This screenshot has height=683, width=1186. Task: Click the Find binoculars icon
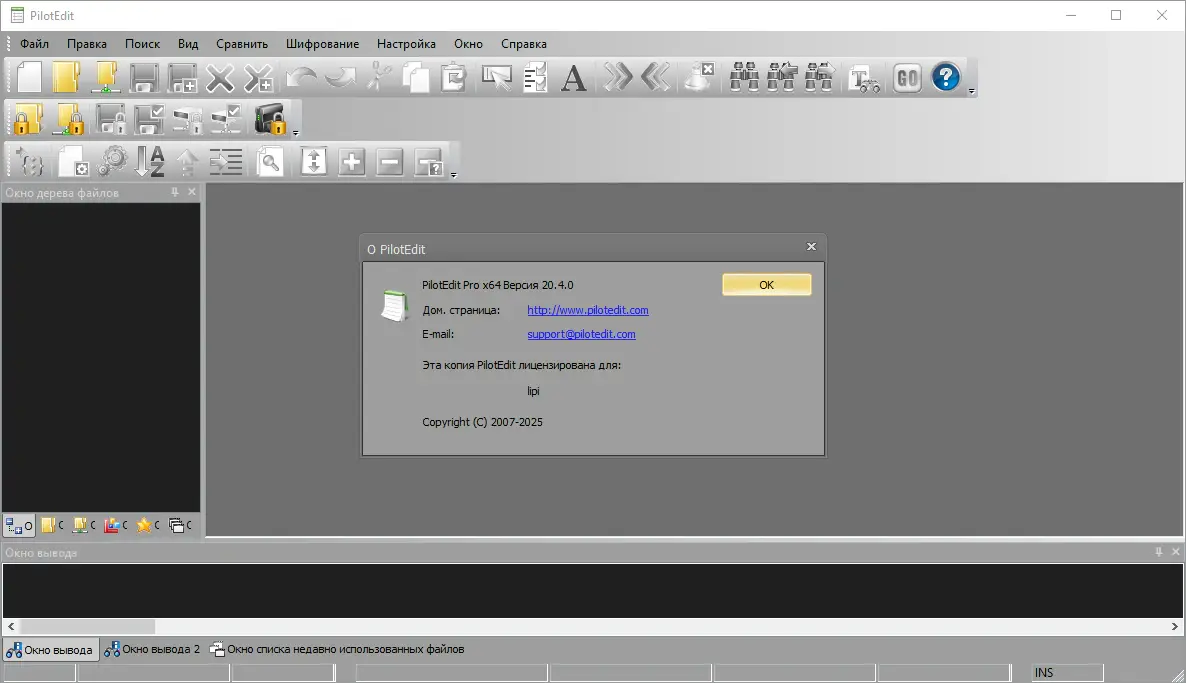point(744,78)
